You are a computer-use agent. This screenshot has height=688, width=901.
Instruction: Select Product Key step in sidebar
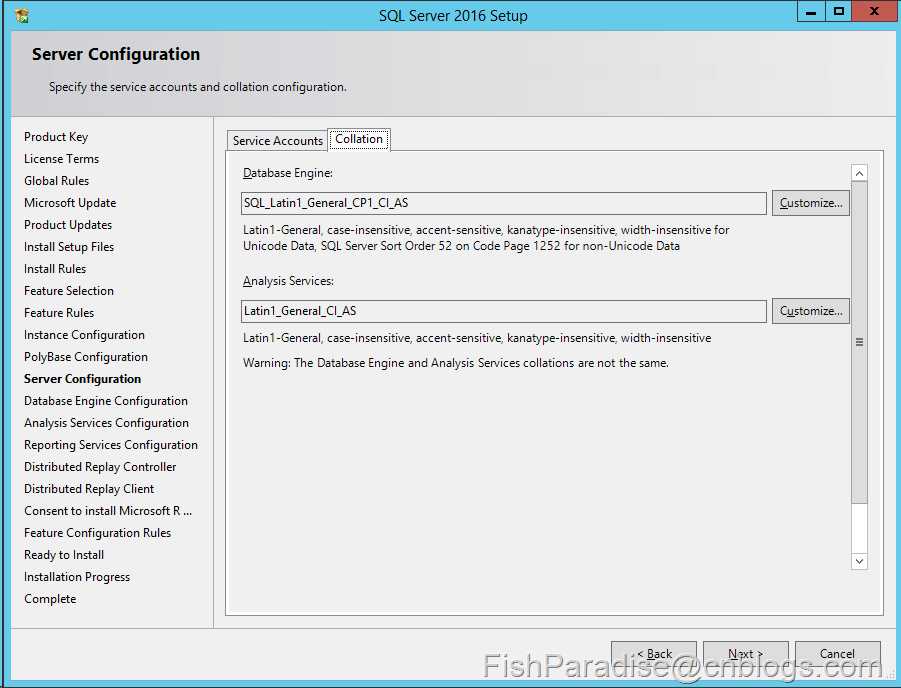[56, 137]
